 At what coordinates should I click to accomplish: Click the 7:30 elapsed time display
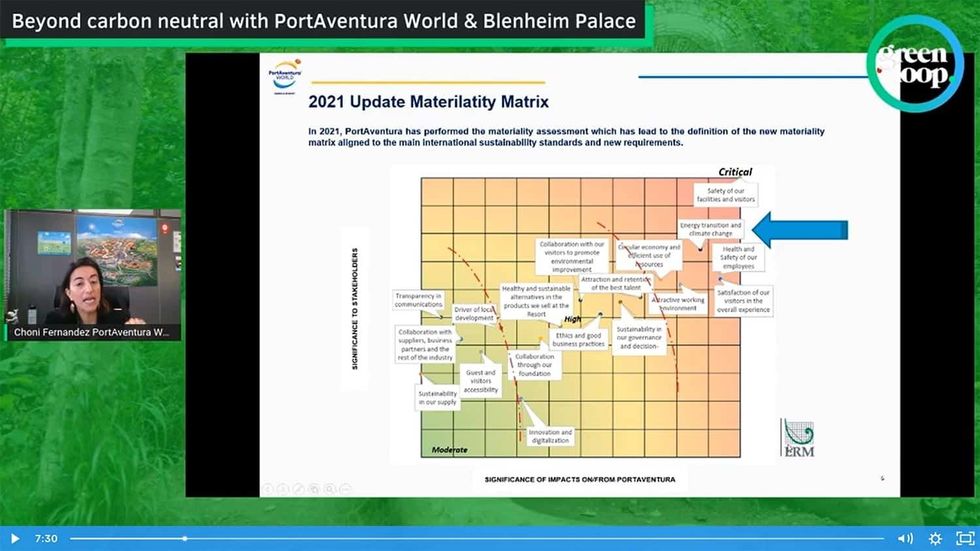(46, 538)
